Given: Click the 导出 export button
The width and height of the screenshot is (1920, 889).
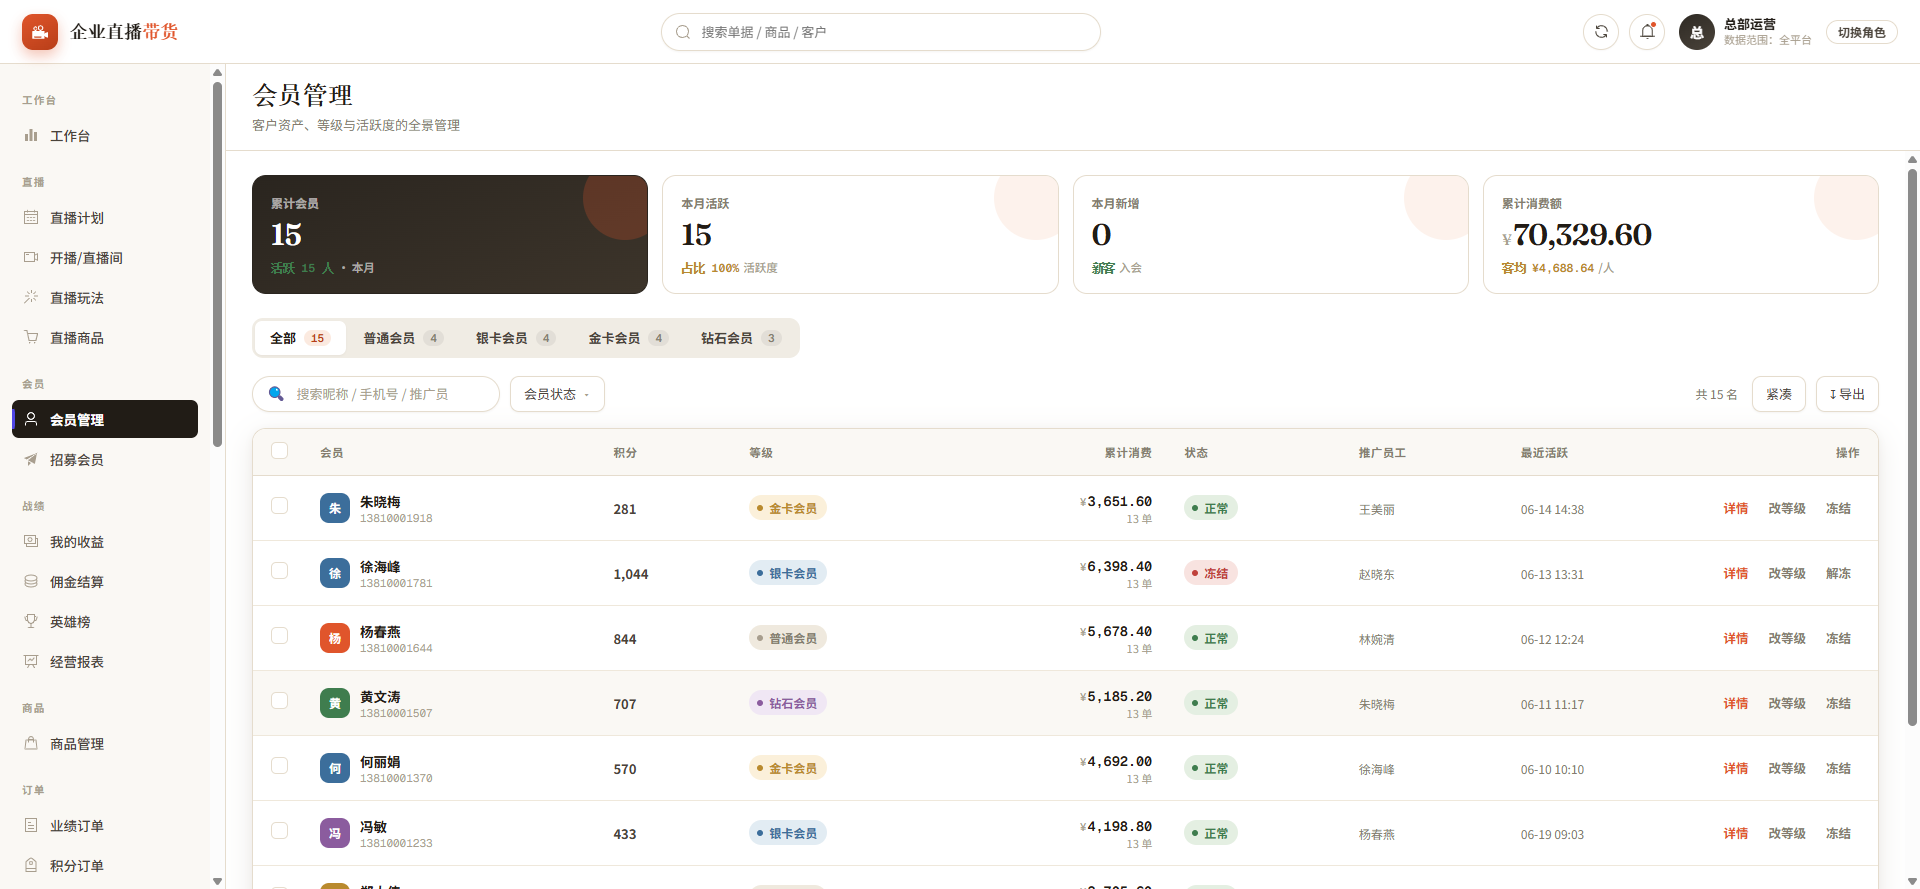Looking at the screenshot, I should (x=1847, y=394).
